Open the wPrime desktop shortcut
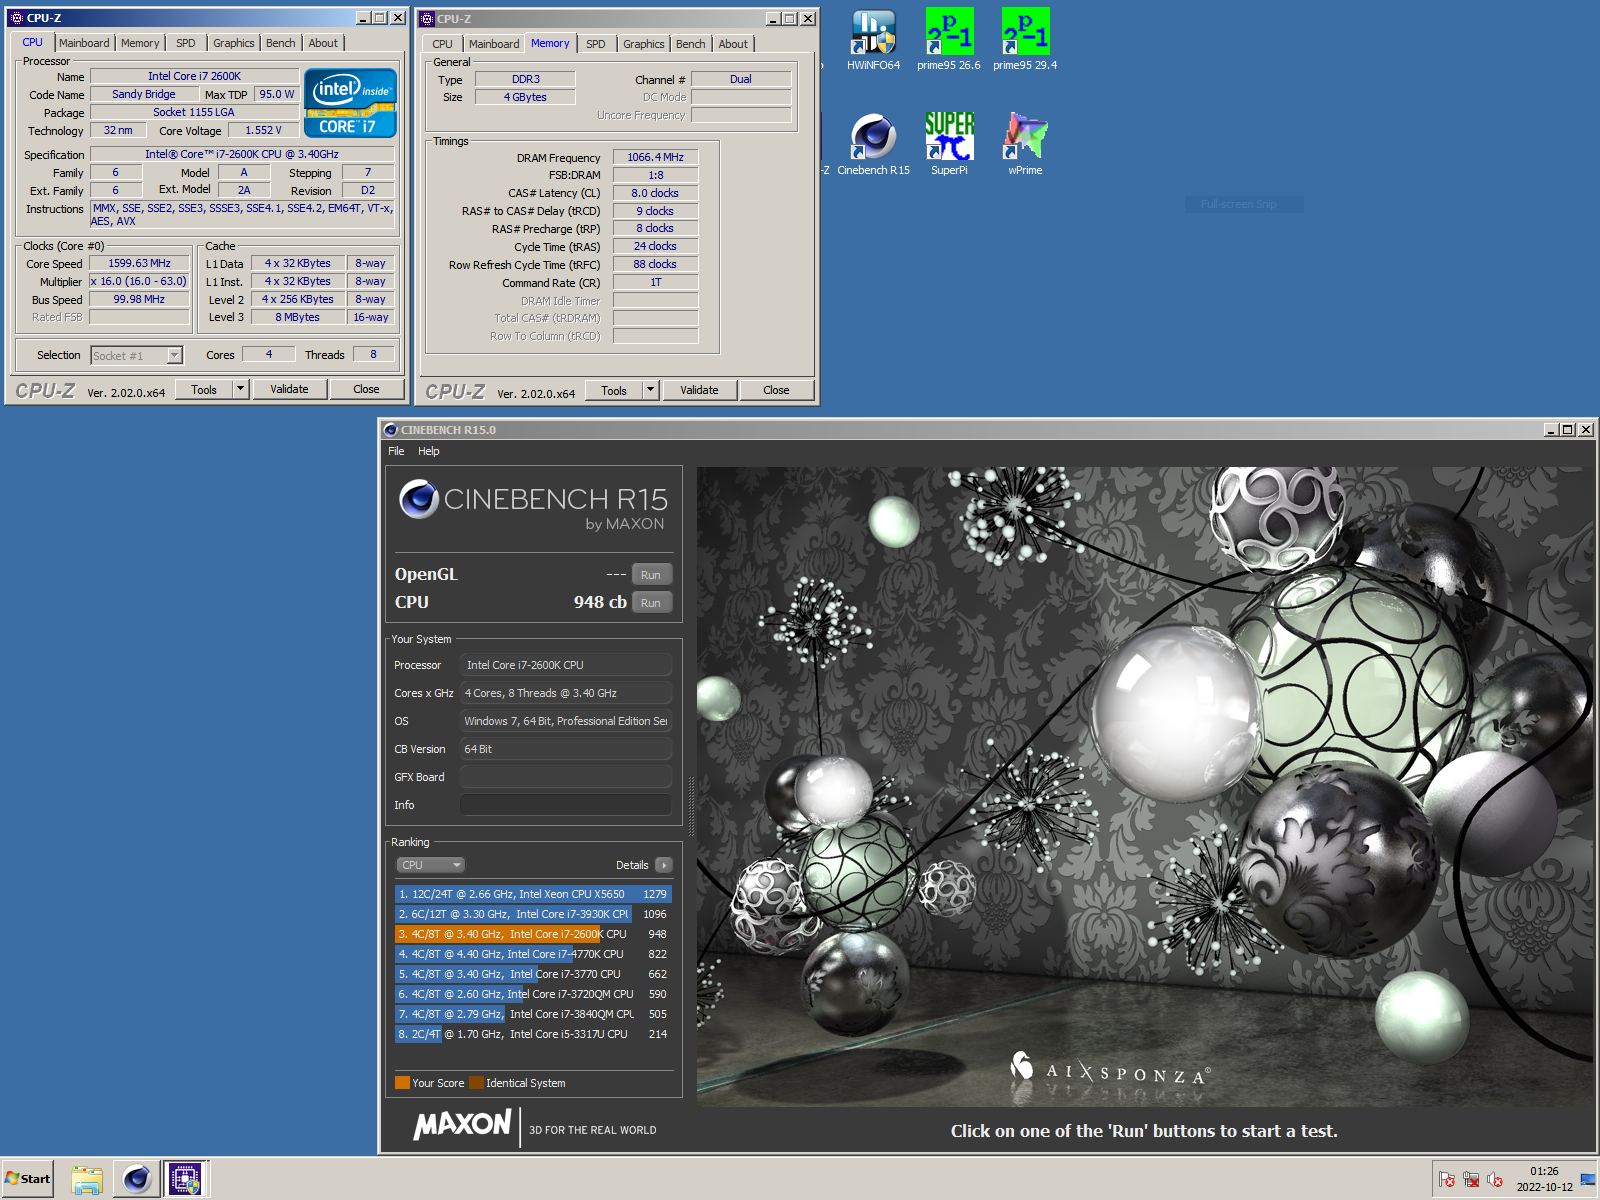 [x=1025, y=145]
